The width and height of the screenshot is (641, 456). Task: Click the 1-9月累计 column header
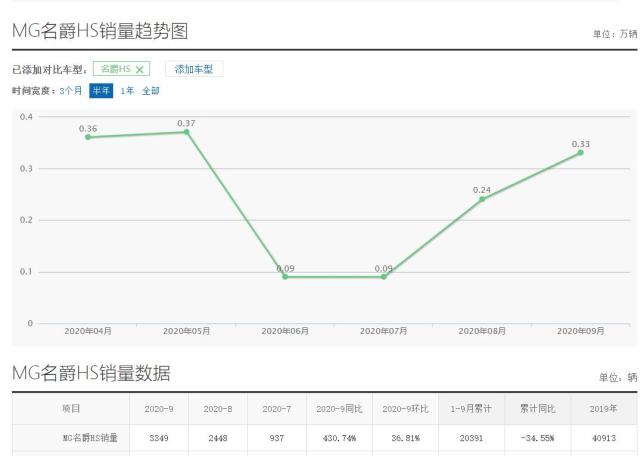471,409
